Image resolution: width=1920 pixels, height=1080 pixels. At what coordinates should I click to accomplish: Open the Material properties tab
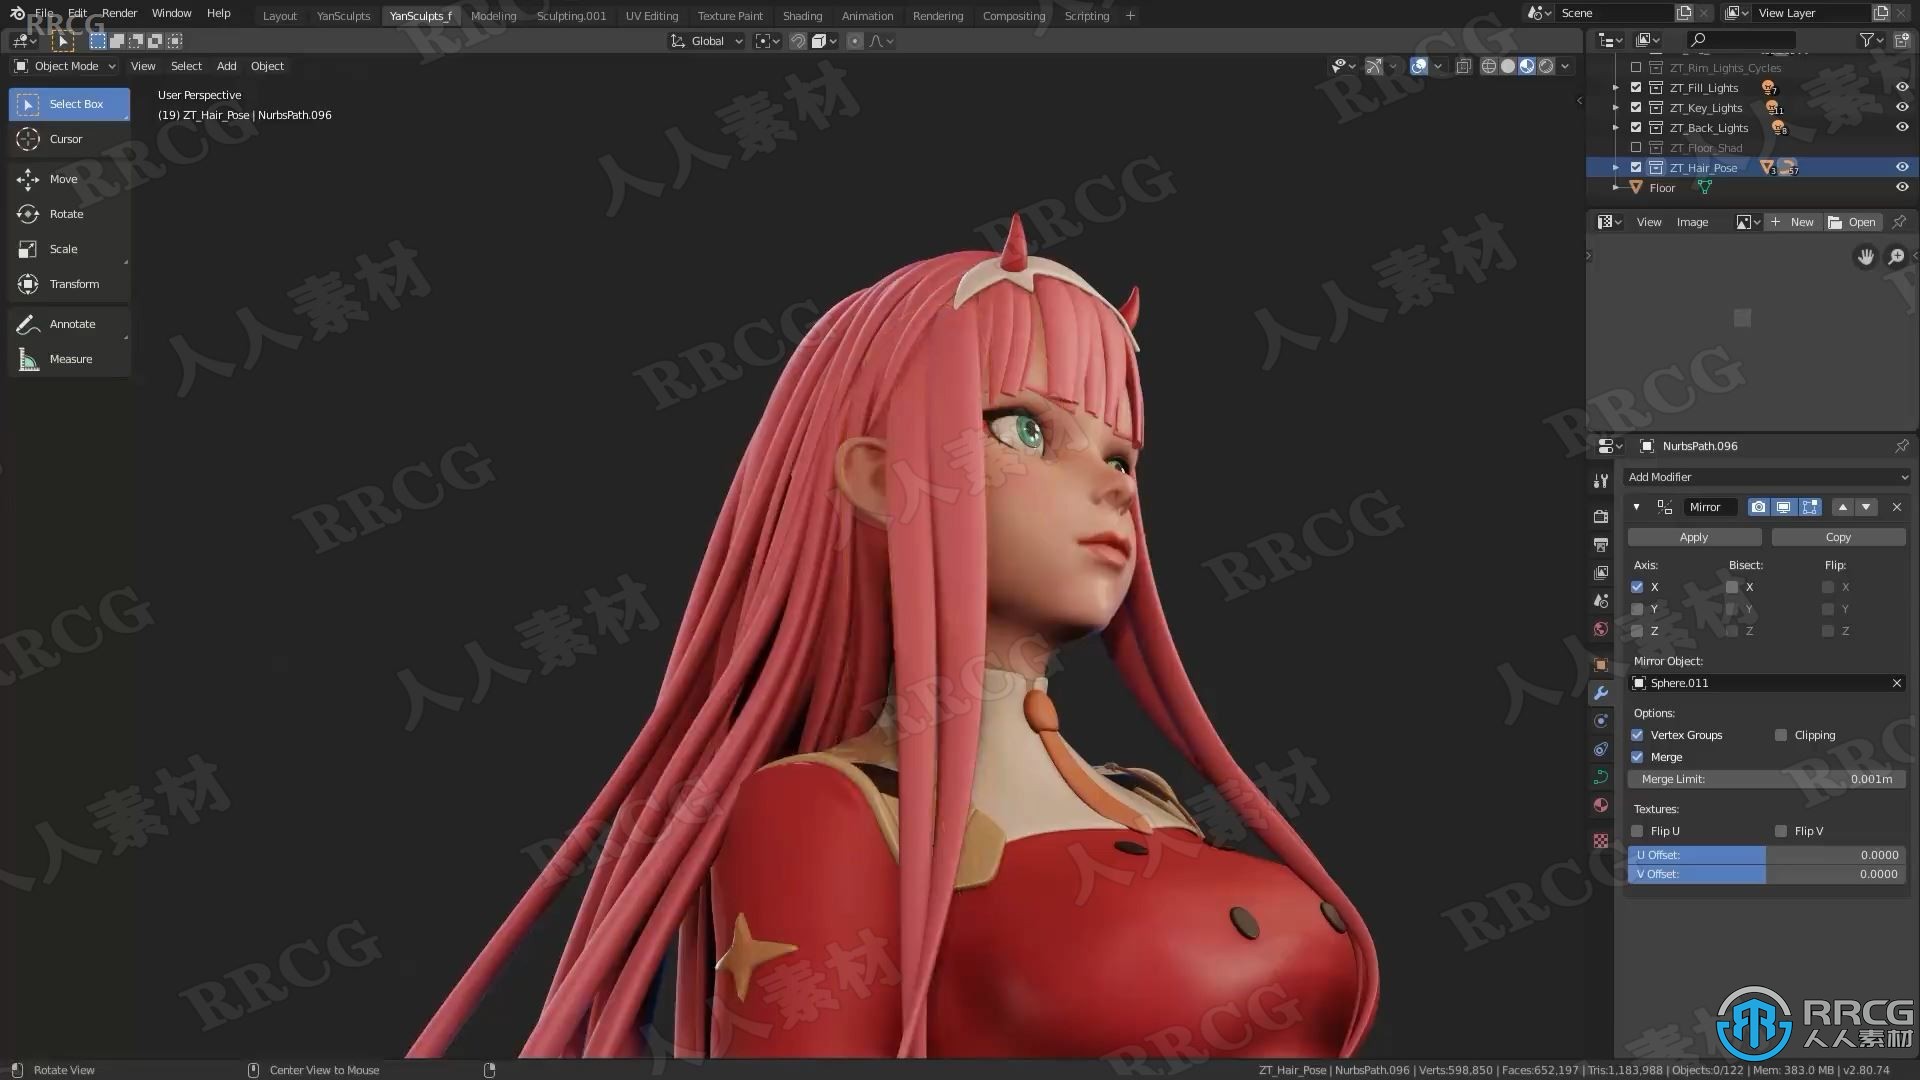click(x=1601, y=805)
